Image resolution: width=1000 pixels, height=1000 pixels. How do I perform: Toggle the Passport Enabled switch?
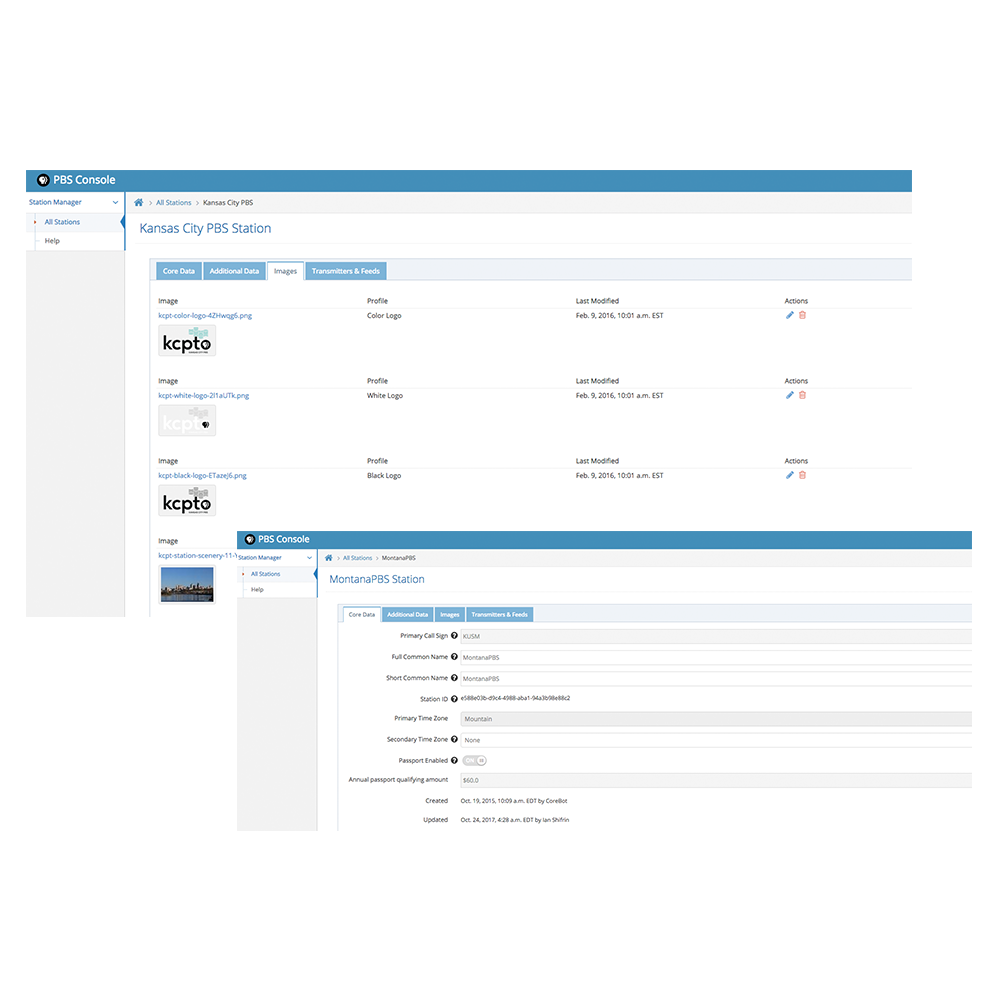474,761
